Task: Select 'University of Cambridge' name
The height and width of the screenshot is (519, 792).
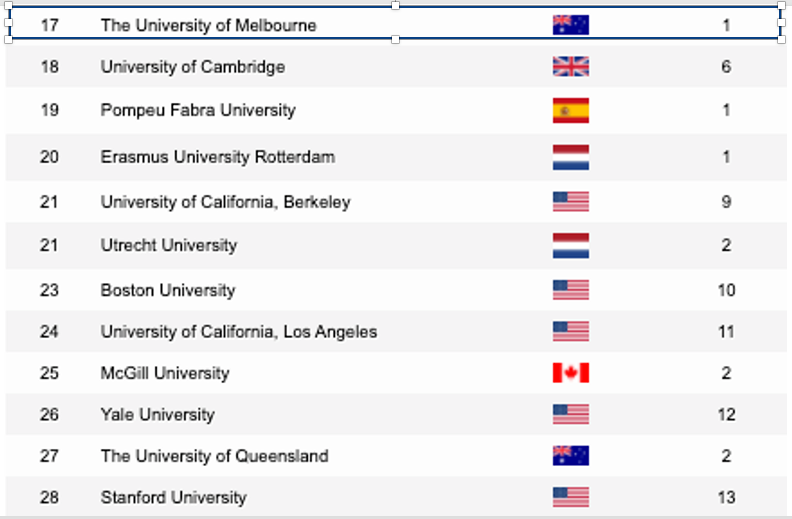Action: [193, 67]
